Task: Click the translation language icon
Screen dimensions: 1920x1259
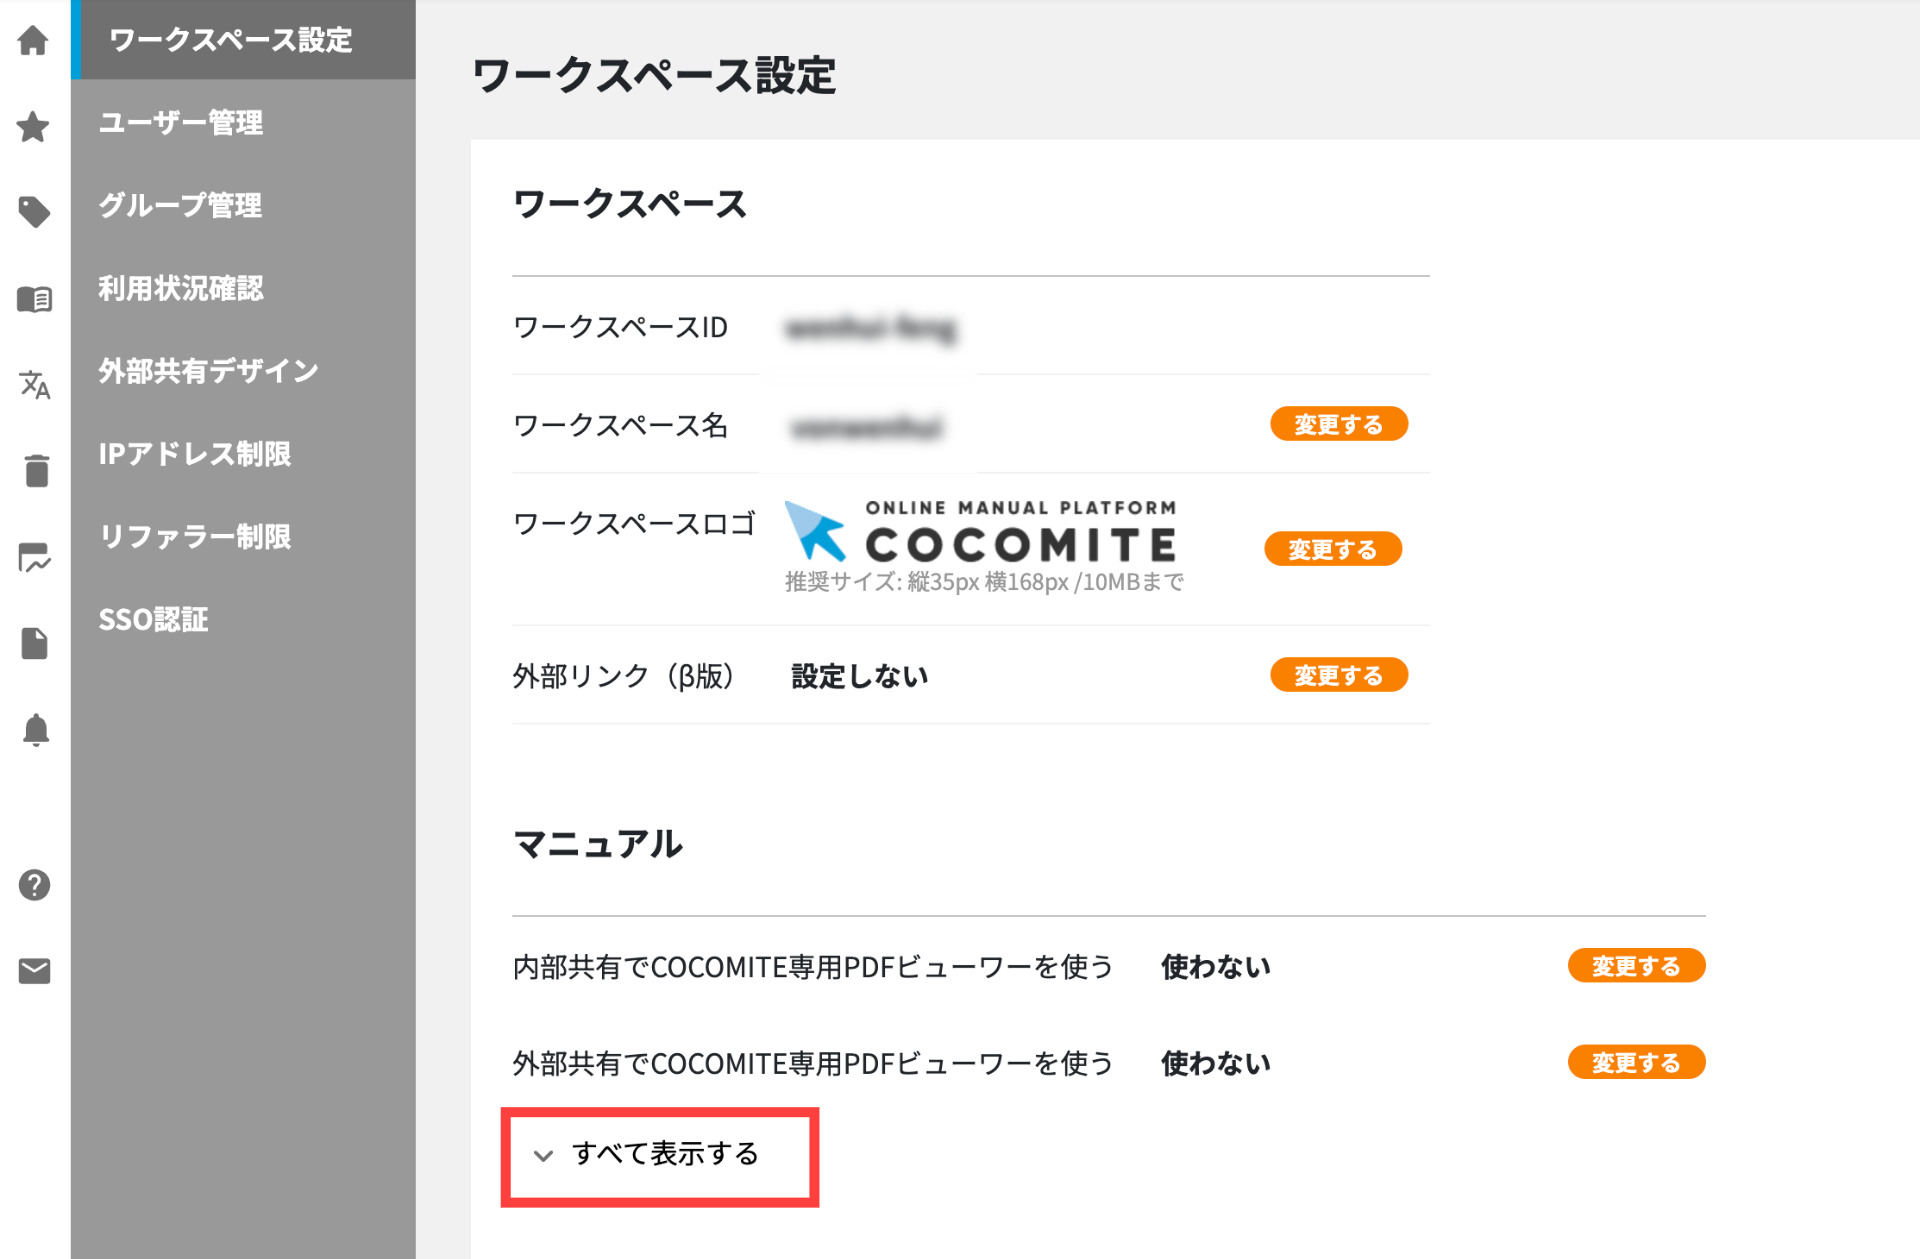Action: point(34,384)
